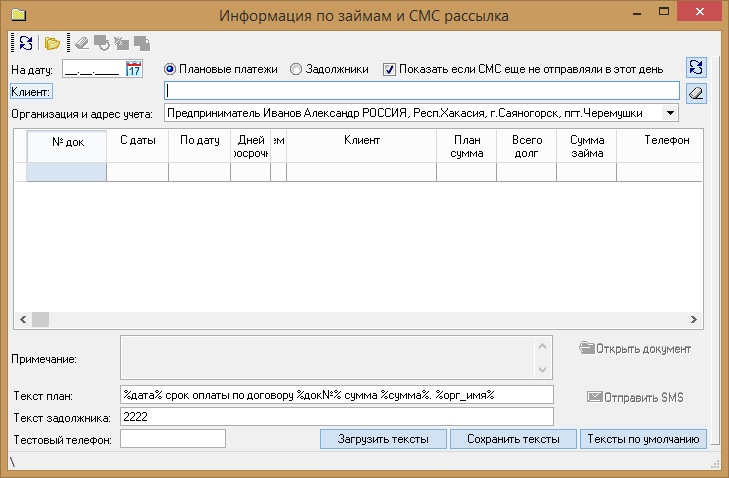The height and width of the screenshot is (478, 729).
Task: Click the grayed copy-documents toolbar icon
Action: (x=142, y=43)
